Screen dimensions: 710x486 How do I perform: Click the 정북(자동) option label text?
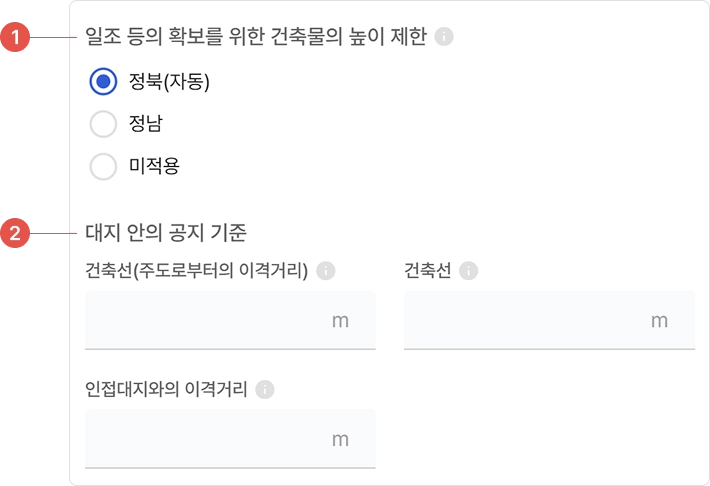coord(169,82)
